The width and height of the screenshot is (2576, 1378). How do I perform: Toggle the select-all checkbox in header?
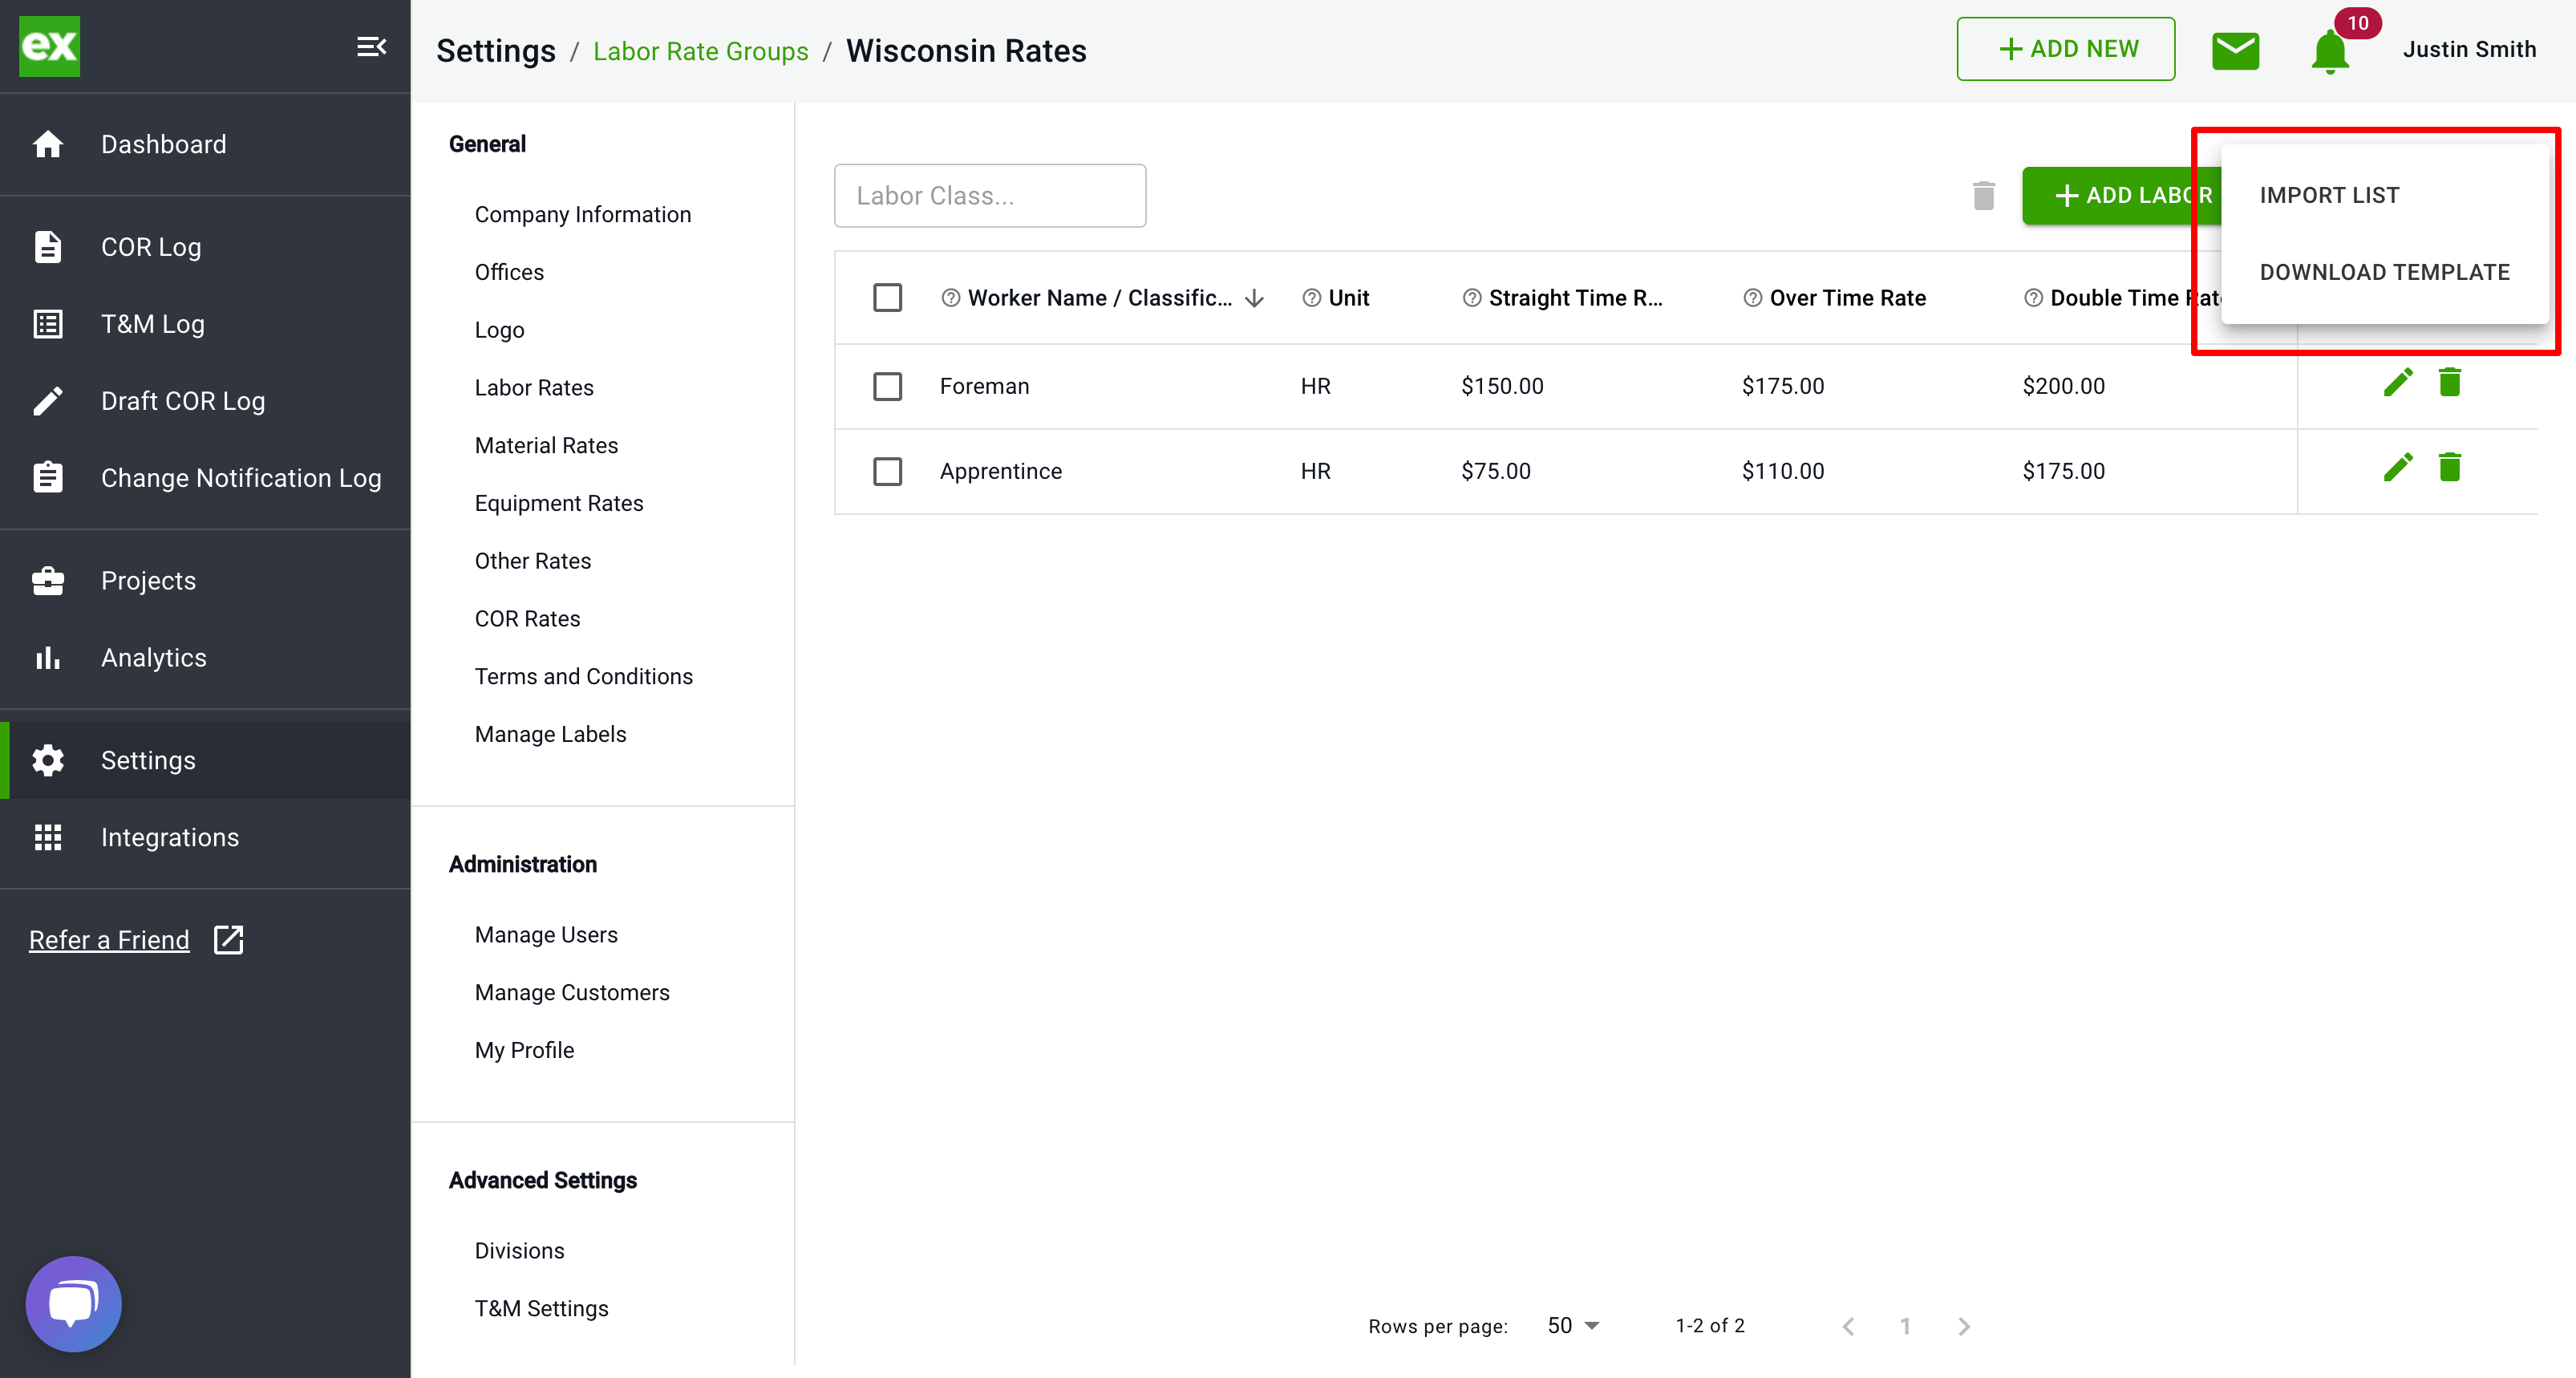887,298
